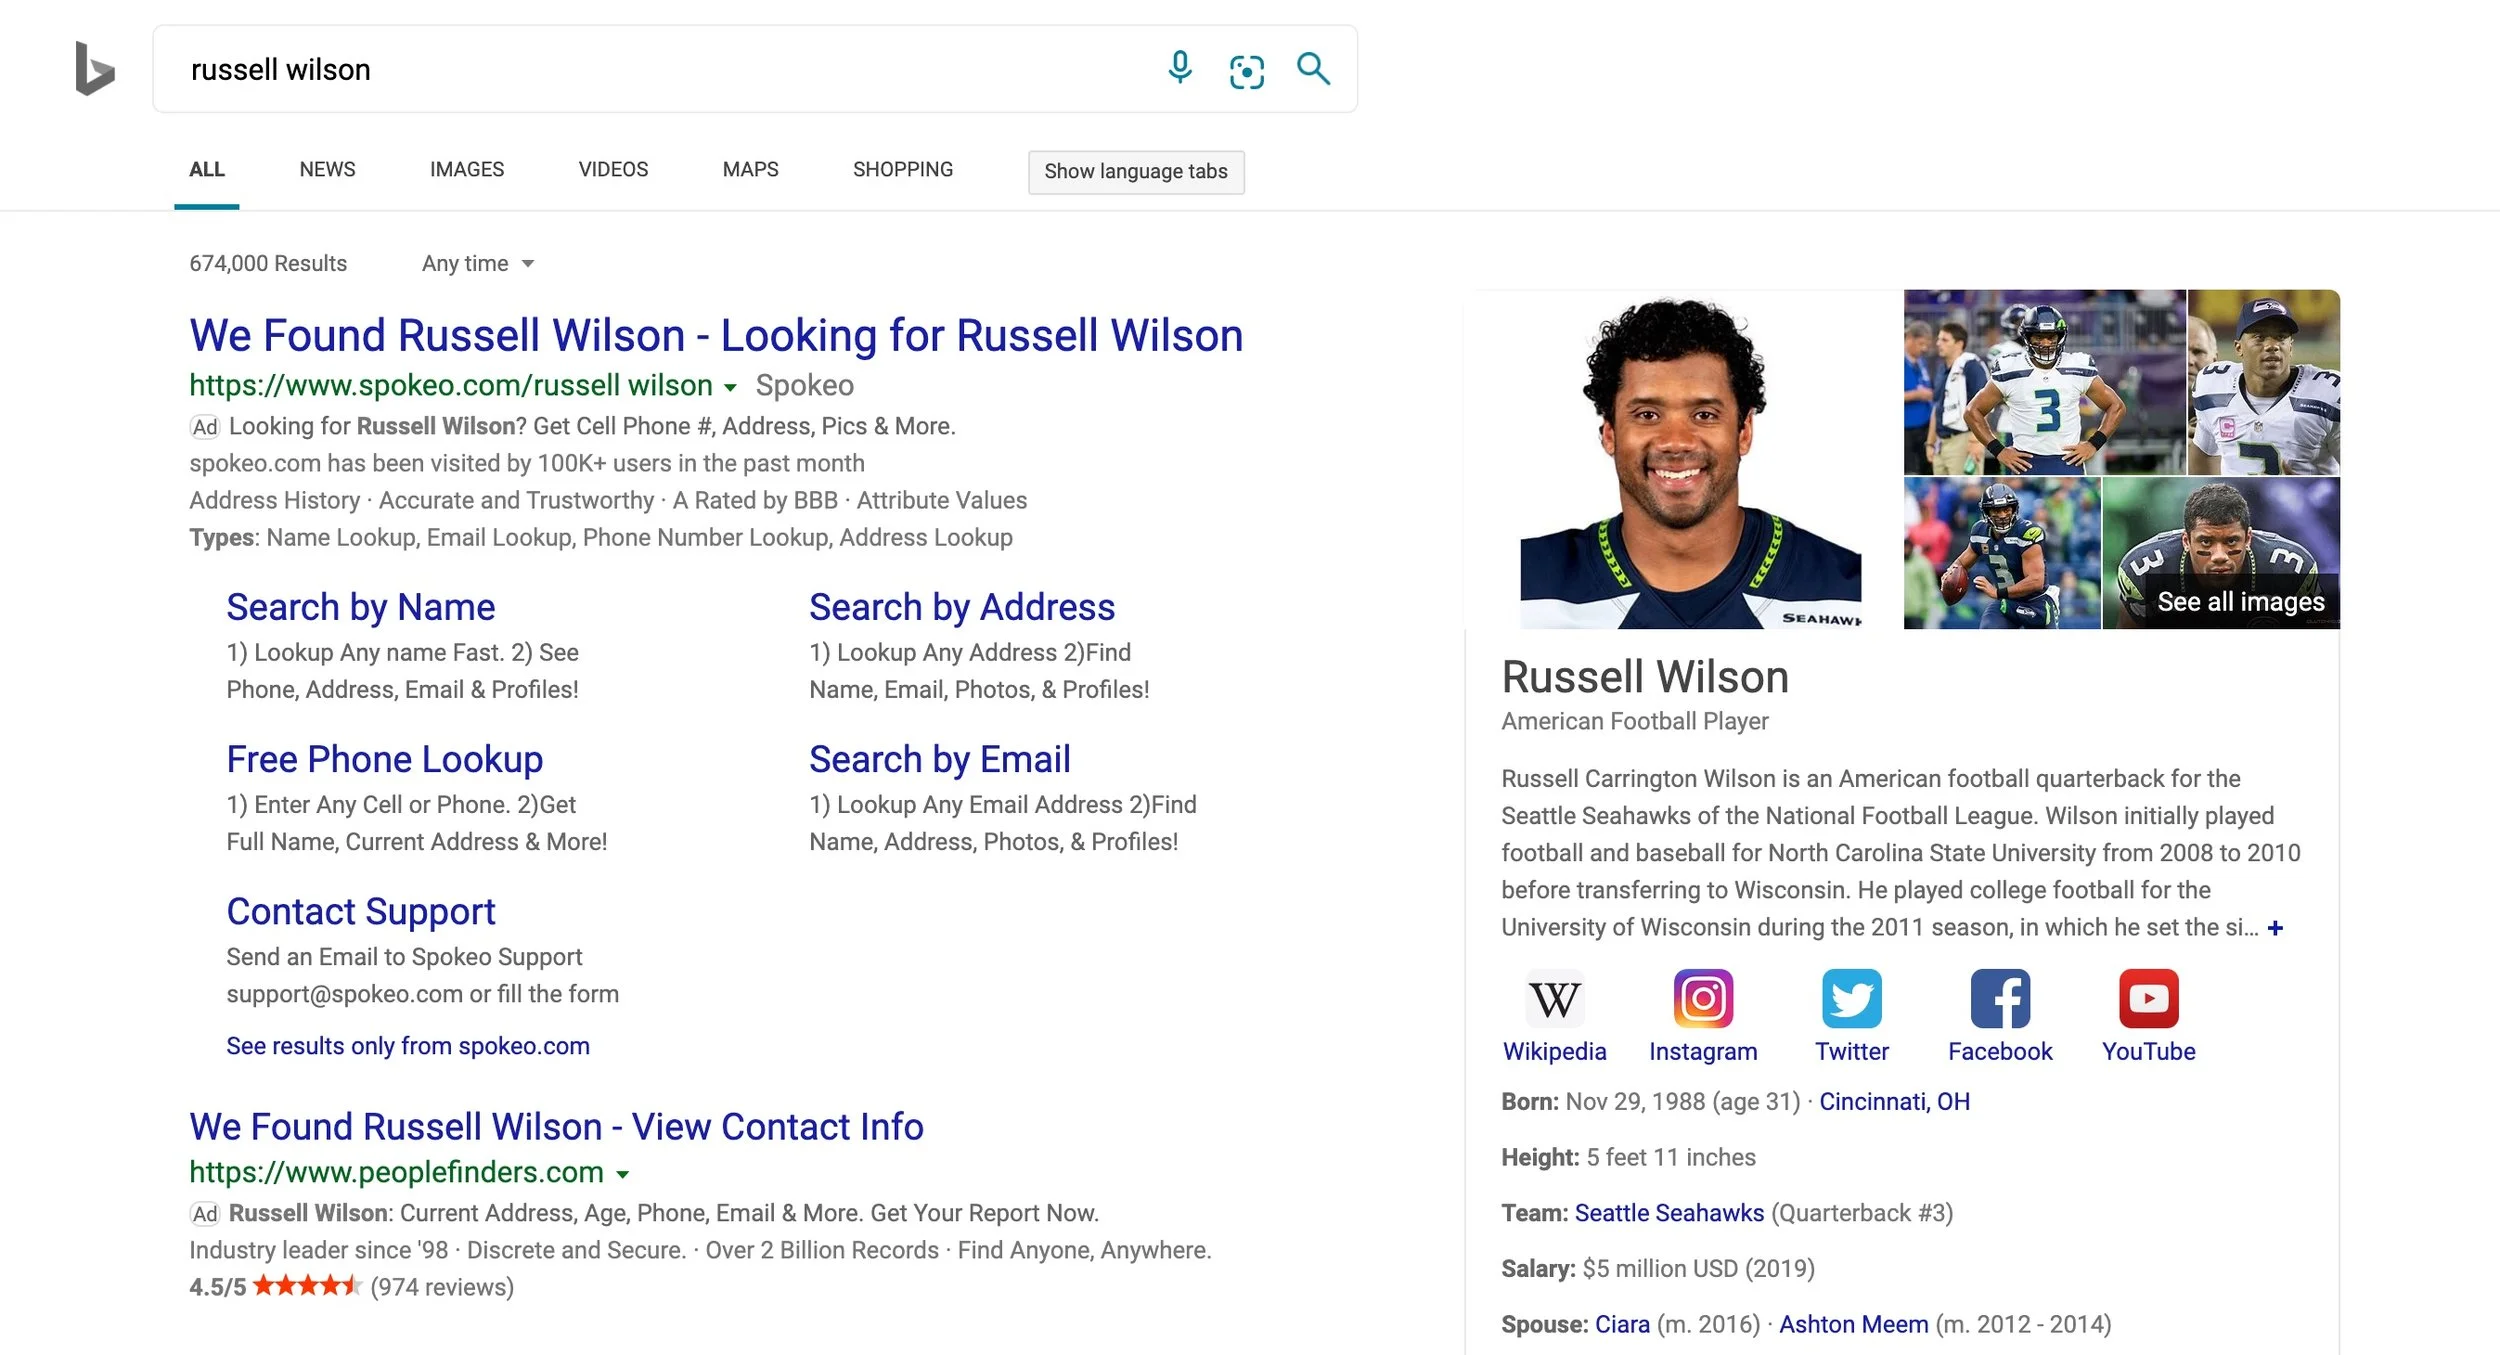The image size is (2500, 1355).
Task: Open the Twitter bird icon
Action: click(1851, 998)
